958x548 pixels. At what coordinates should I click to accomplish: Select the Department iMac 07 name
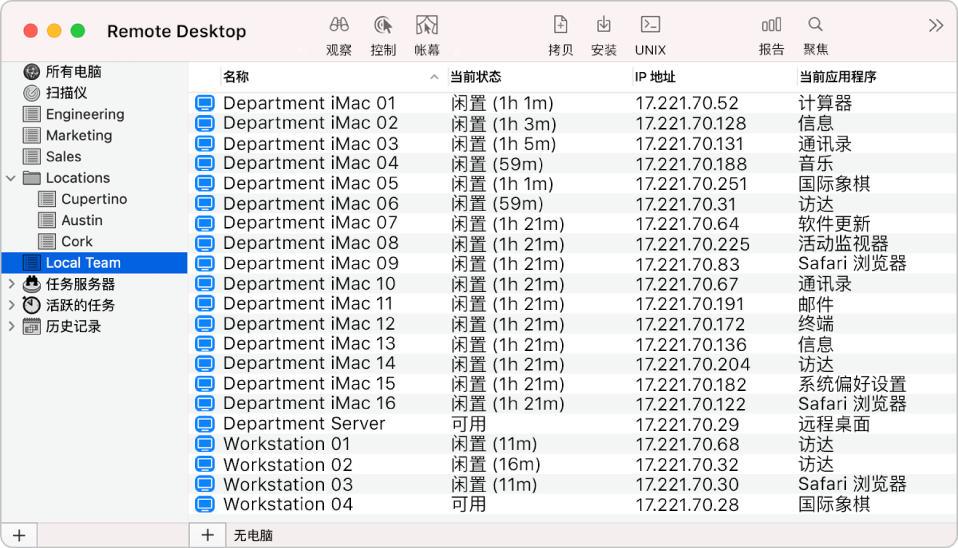[x=310, y=223]
